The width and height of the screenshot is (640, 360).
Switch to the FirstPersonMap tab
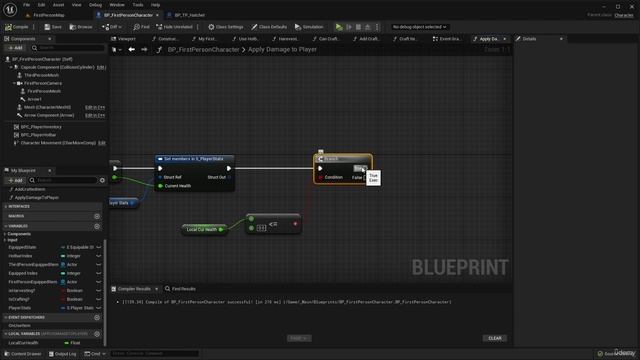click(49, 15)
